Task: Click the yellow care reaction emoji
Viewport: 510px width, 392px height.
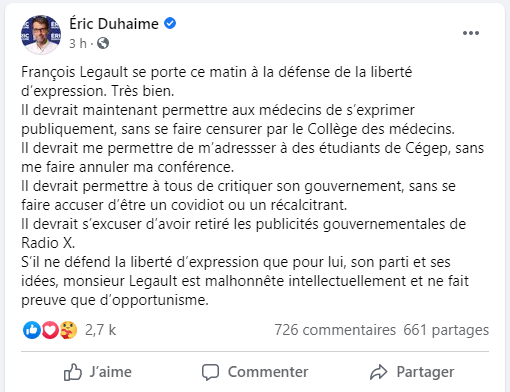Action: click(x=68, y=330)
